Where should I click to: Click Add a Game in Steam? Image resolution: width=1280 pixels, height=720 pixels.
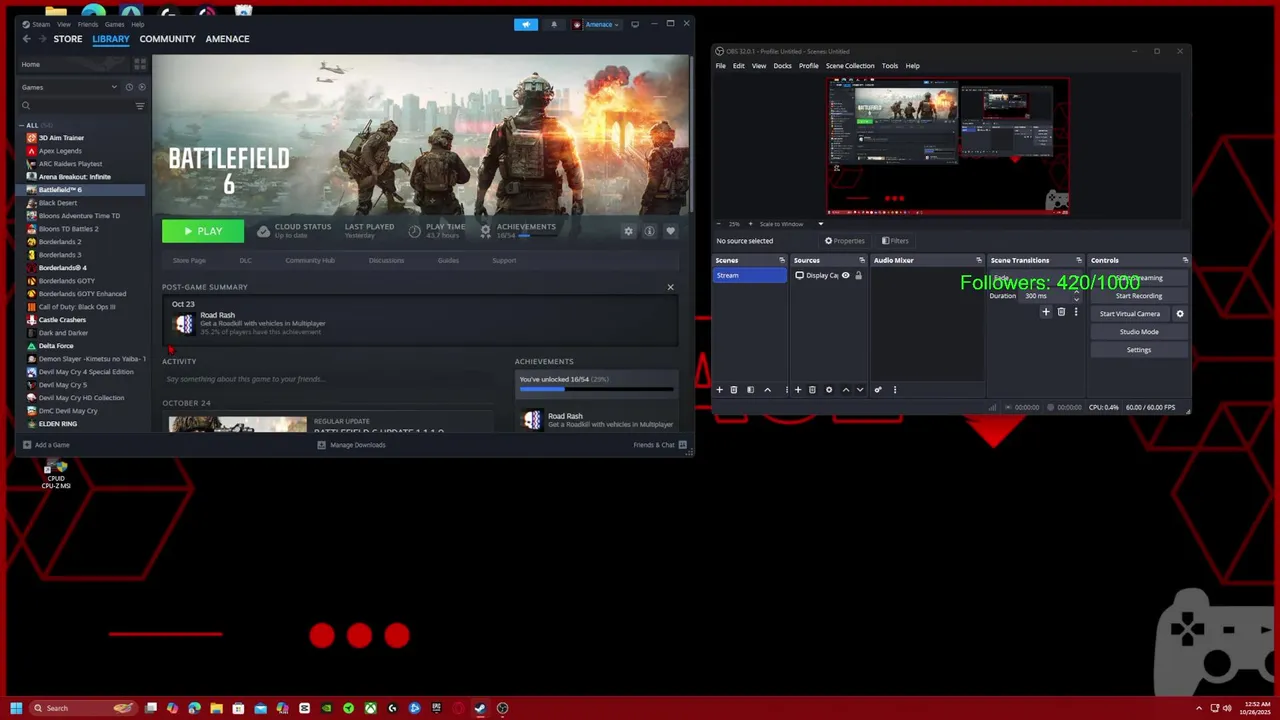click(x=46, y=445)
